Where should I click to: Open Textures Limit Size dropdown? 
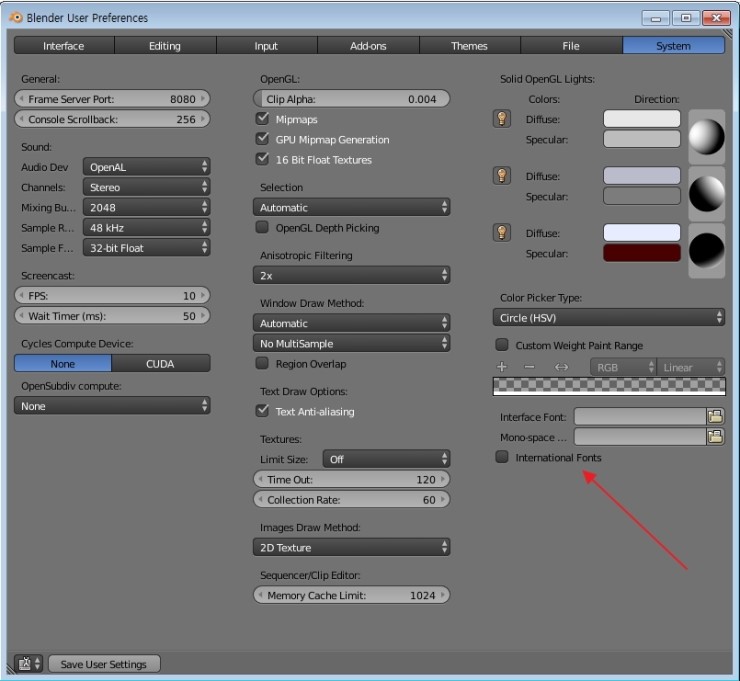[386, 459]
